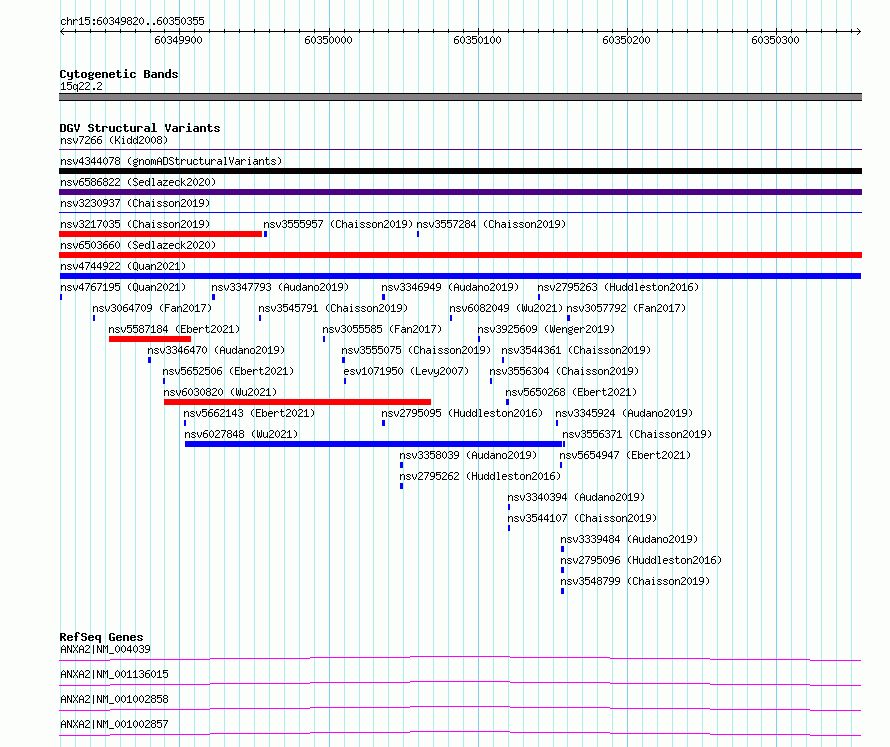The image size is (890, 747).
Task: Click the chr15:60349820..60350355 coordinates label
Action: tap(132, 21)
